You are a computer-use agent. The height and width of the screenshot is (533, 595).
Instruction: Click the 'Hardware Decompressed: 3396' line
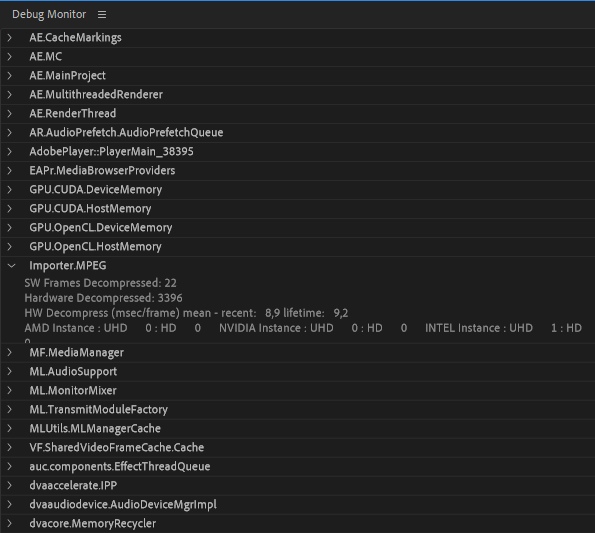click(x=103, y=298)
